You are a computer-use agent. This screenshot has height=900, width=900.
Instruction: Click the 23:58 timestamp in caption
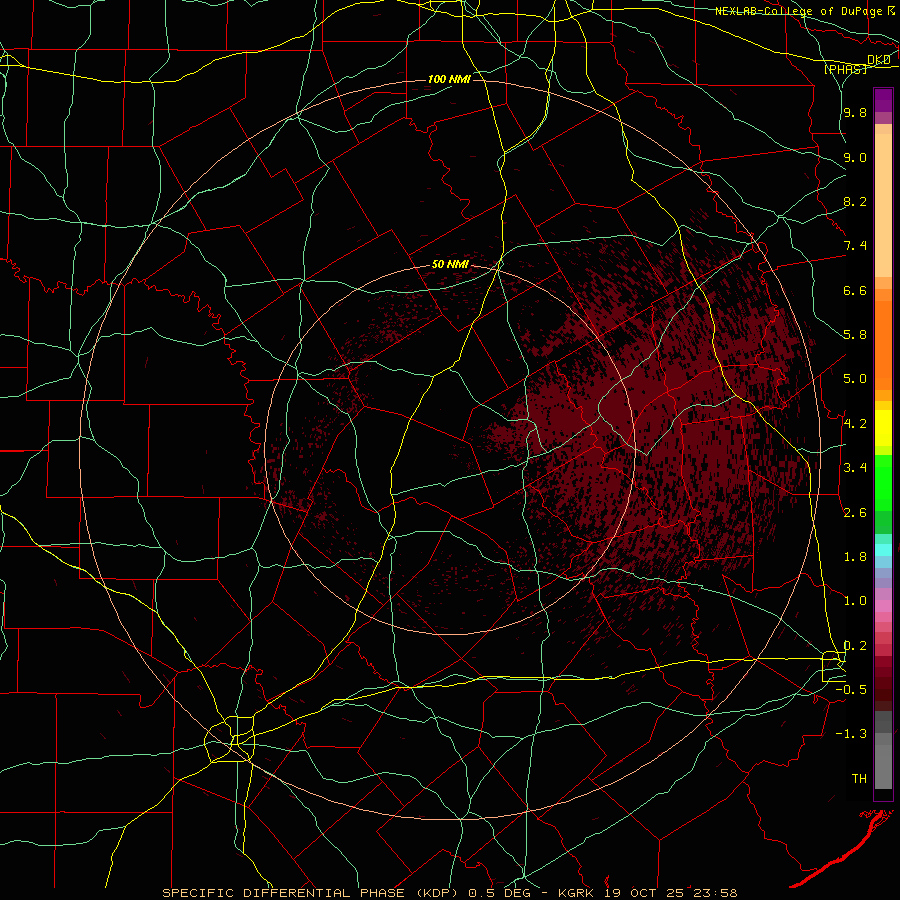coord(717,893)
